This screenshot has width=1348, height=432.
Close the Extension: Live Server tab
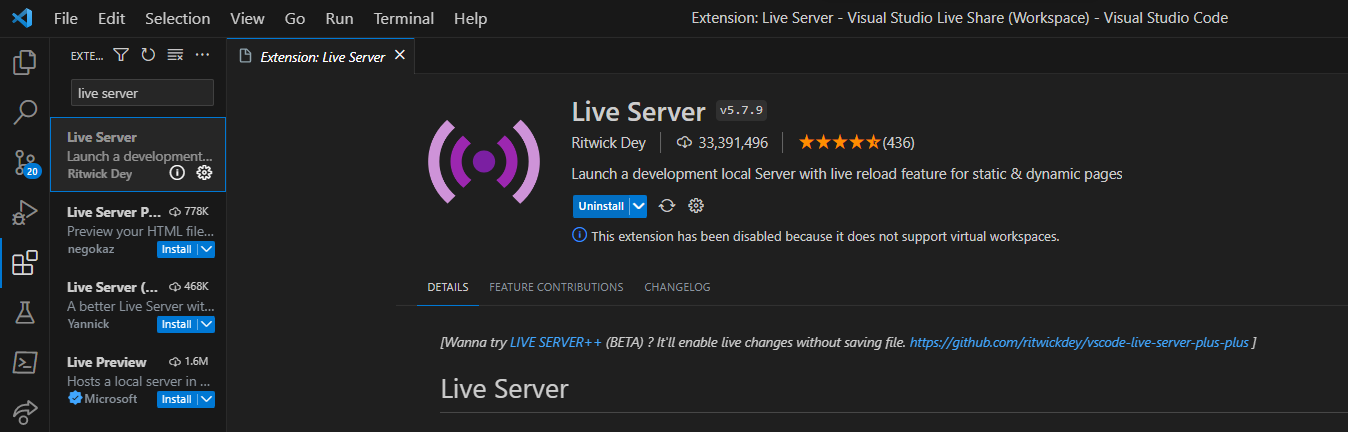(400, 56)
